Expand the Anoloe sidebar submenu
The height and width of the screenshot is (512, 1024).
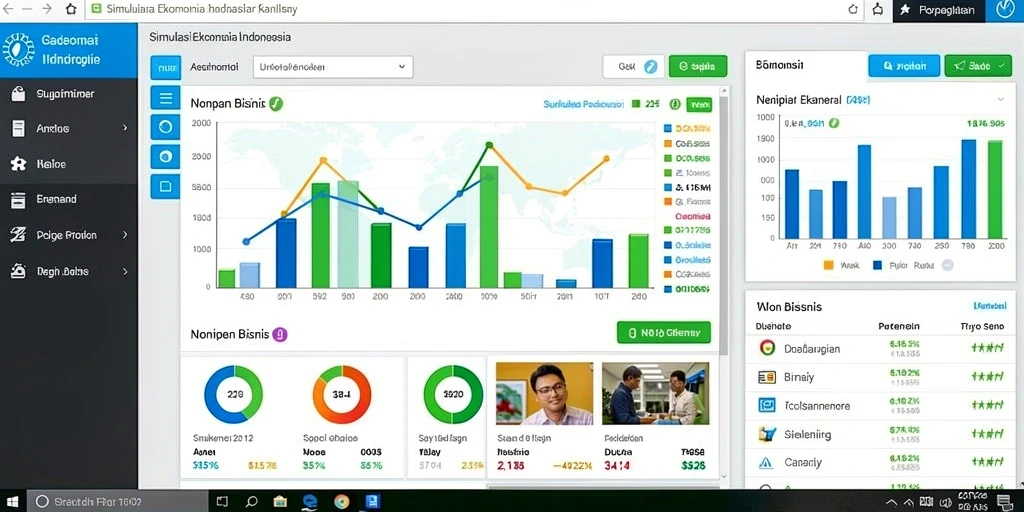click(x=125, y=129)
